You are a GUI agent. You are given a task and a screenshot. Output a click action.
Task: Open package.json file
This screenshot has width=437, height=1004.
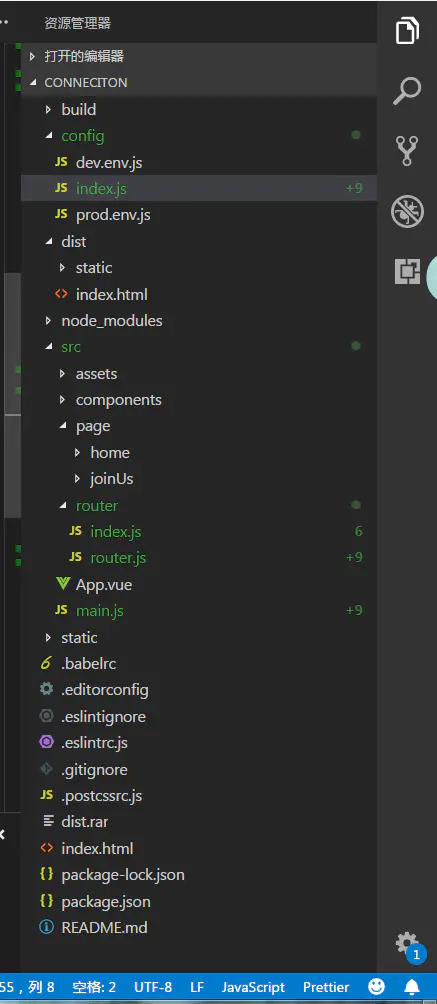[199, 902]
